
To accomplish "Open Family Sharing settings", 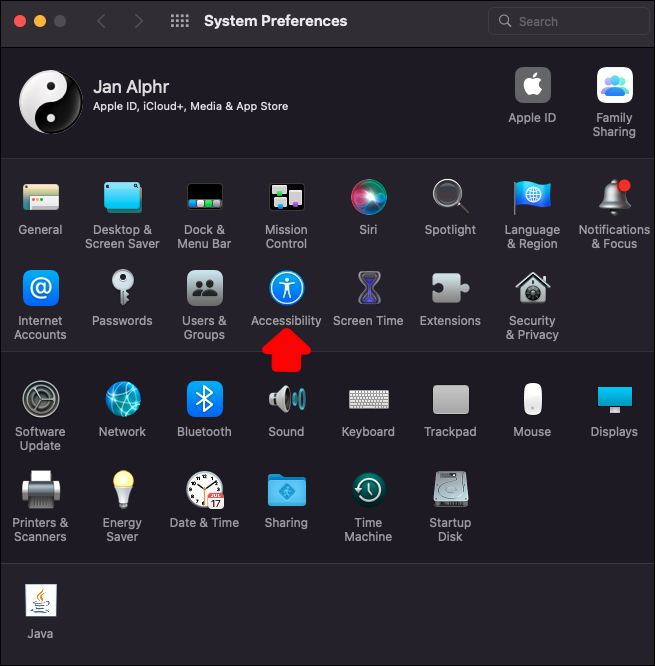I will coord(615,85).
